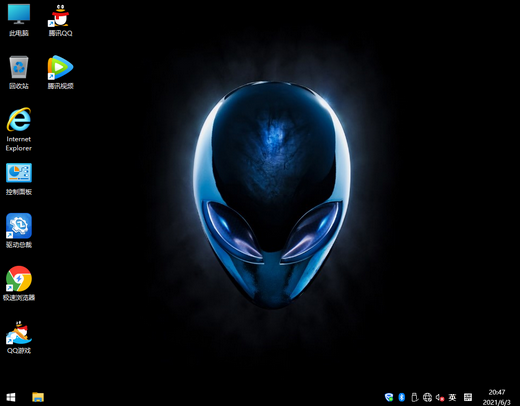Open the 此电脑 desktop icon
520x406 pixels.
point(19,20)
